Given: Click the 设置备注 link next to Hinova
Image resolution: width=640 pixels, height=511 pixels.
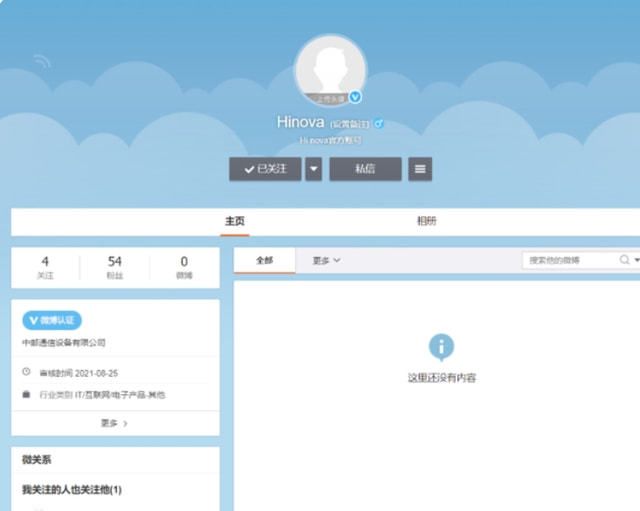Looking at the screenshot, I should point(350,124).
